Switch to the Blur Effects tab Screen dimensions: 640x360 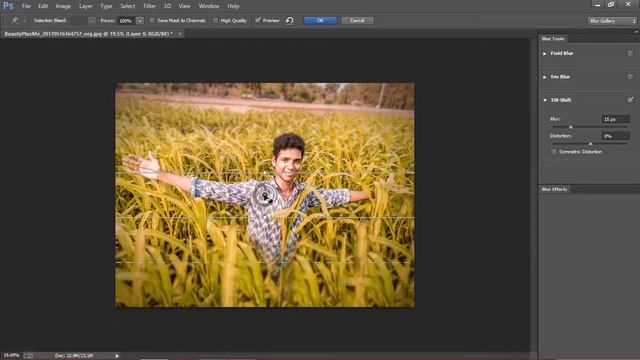point(554,189)
